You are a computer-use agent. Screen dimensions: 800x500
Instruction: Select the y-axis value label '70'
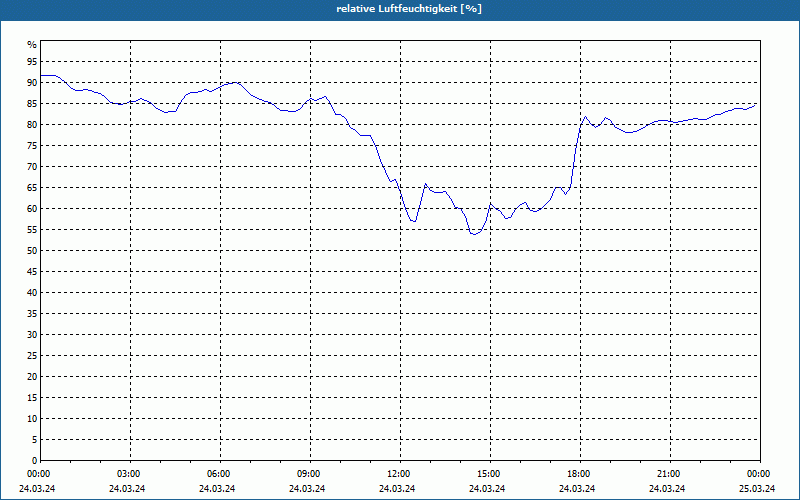(x=32, y=166)
